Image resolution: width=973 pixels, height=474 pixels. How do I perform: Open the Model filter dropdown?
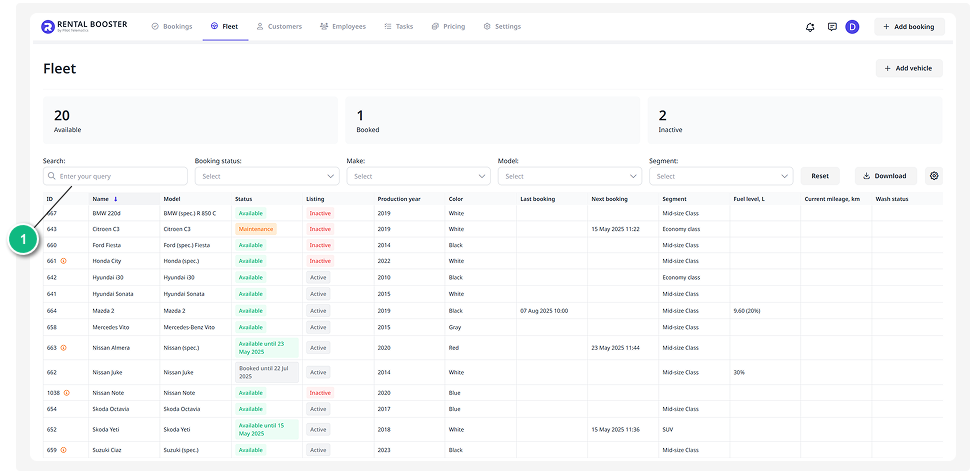point(569,176)
